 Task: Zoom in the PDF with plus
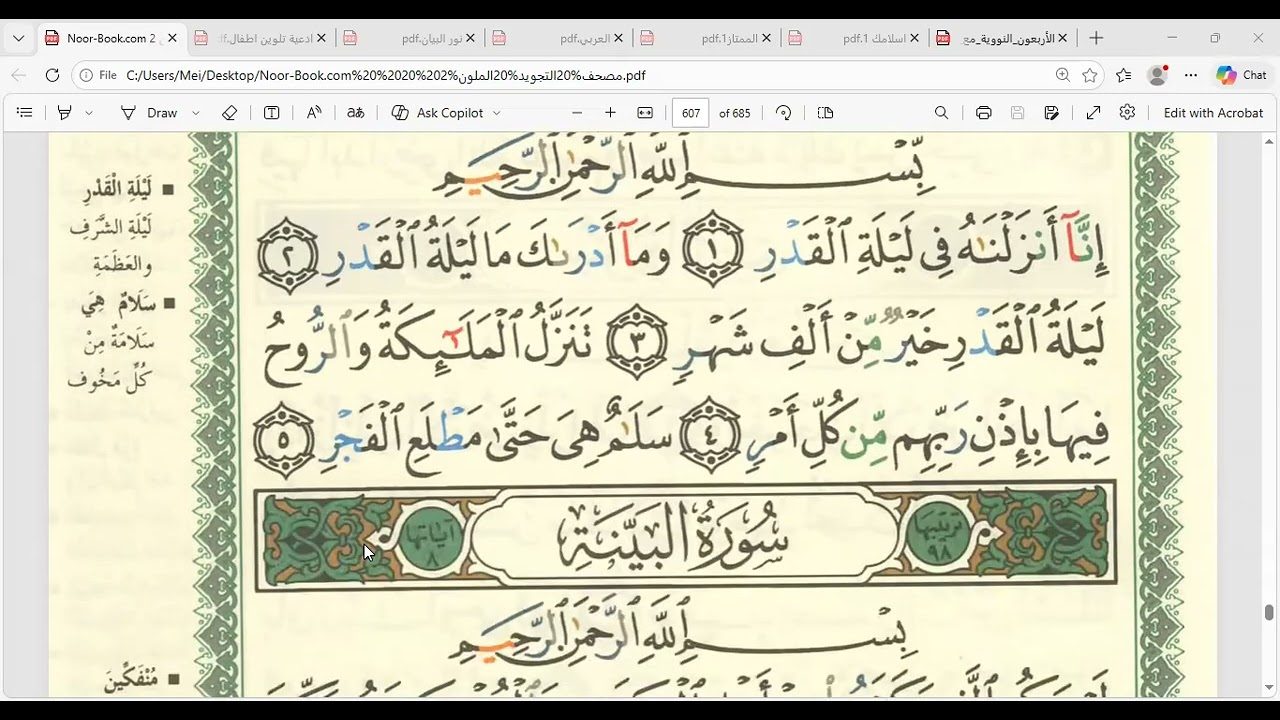coord(611,113)
